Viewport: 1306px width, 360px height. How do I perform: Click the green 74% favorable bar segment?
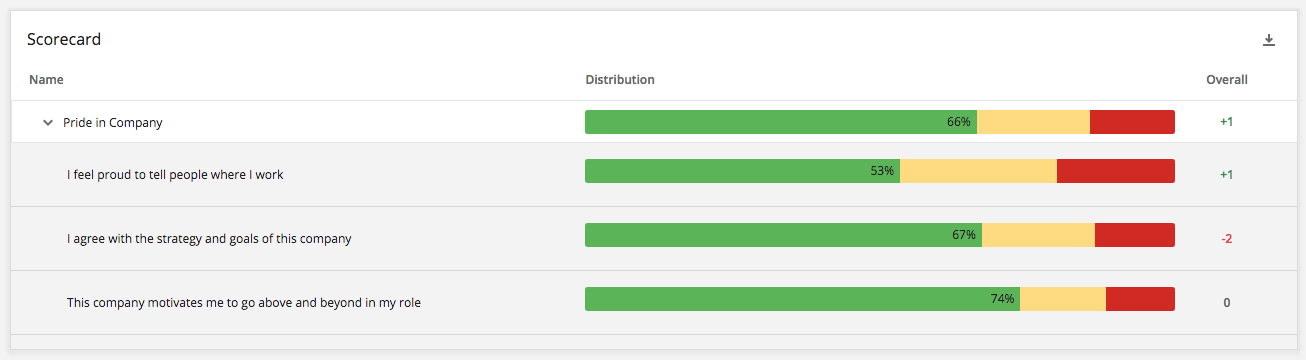point(802,299)
